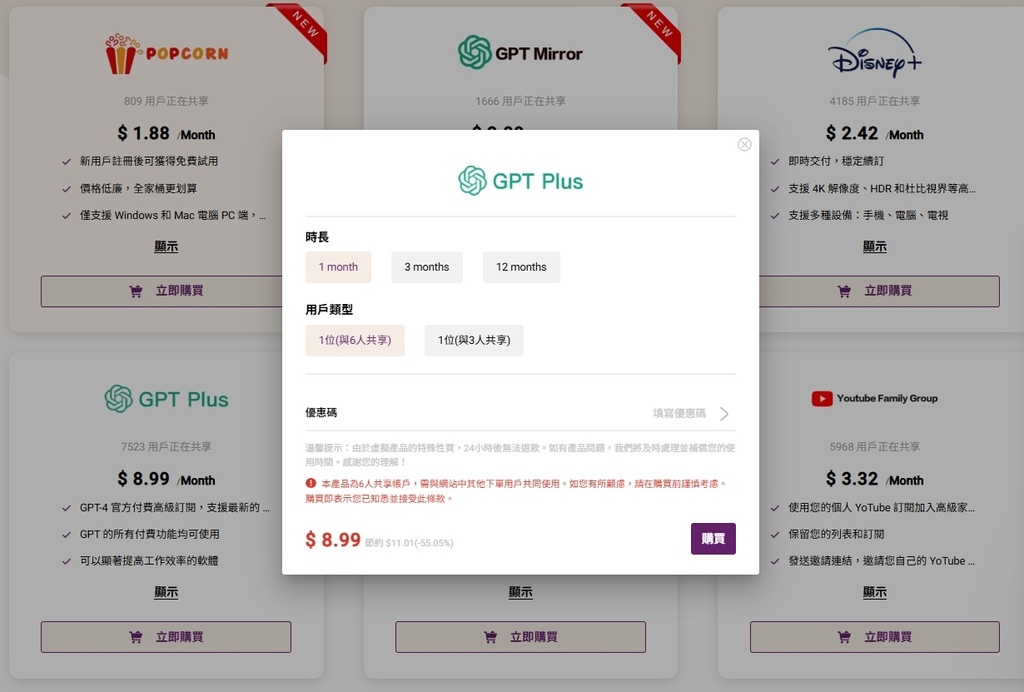Screen dimensions: 1024x692
Task: Choose 1位(與6人共享) user type
Action: (355, 340)
